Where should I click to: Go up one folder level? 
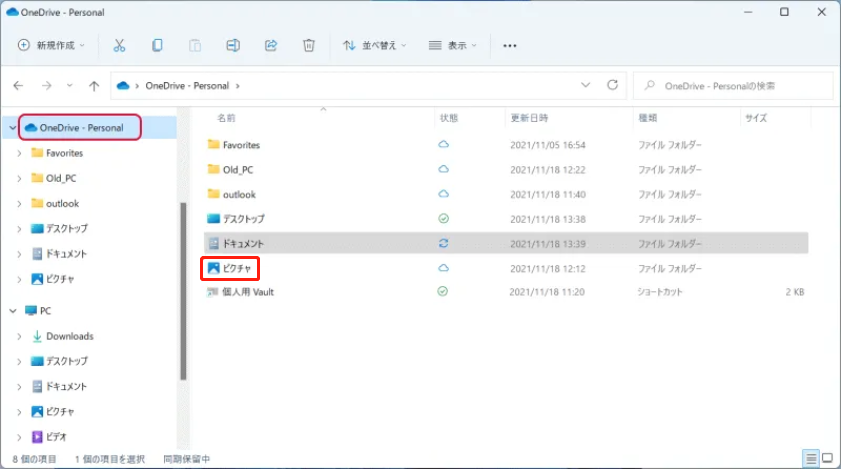[94, 85]
